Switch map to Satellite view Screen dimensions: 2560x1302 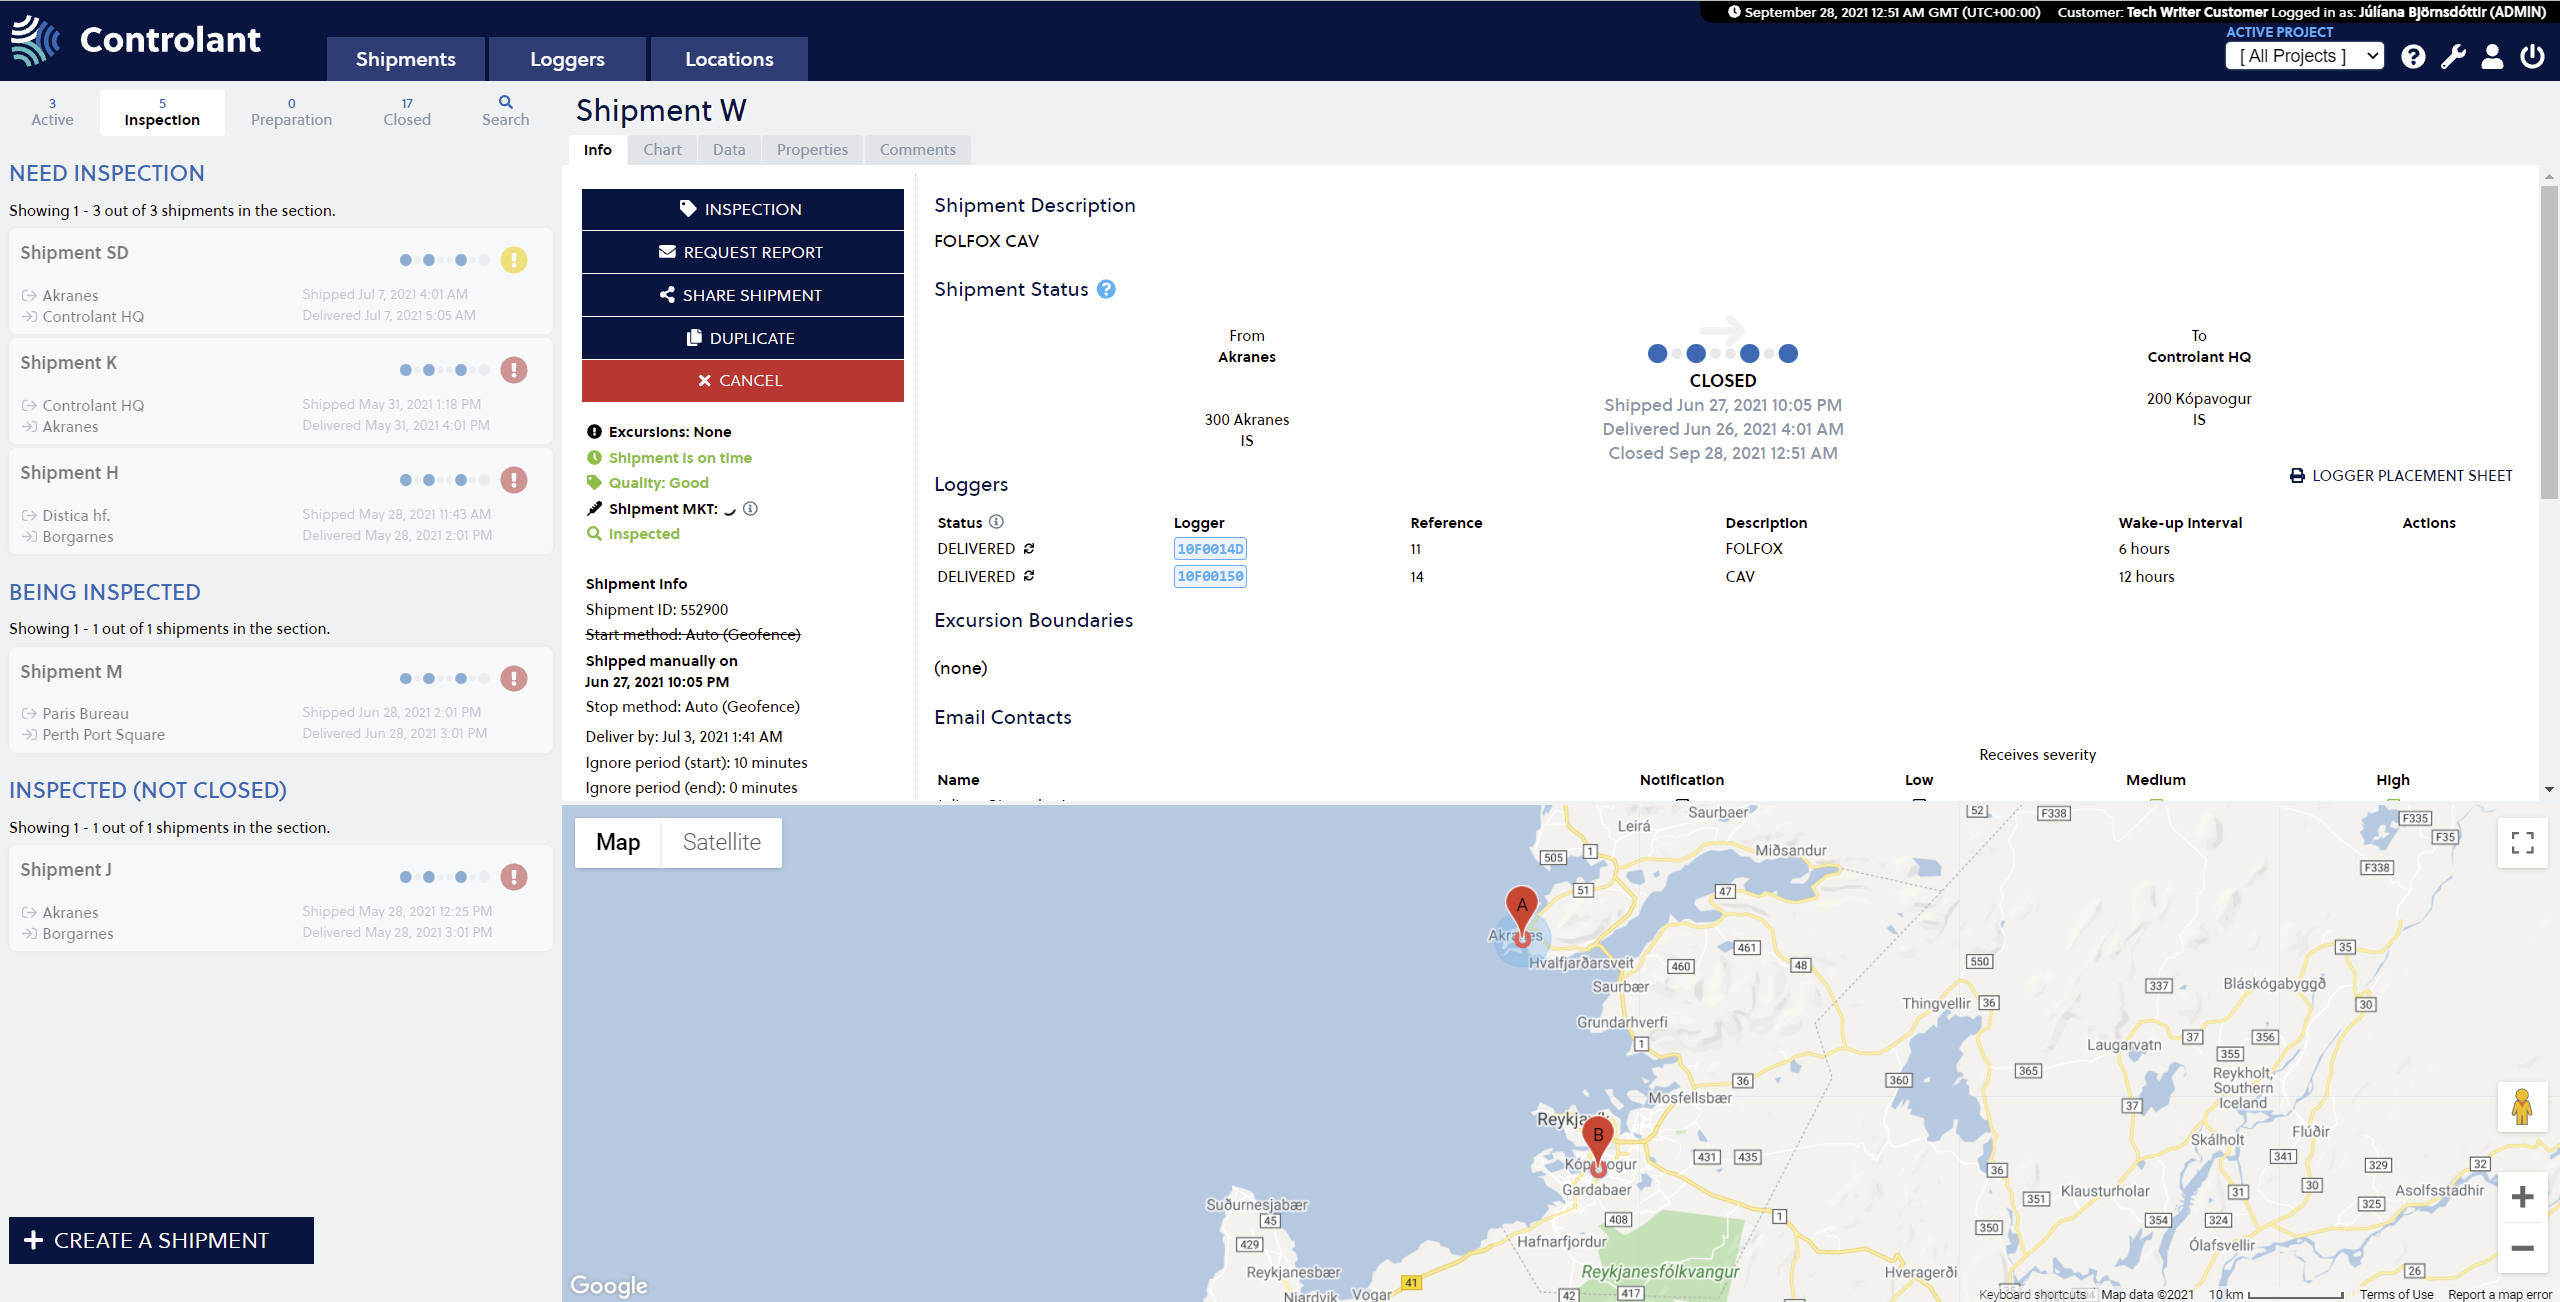721,843
